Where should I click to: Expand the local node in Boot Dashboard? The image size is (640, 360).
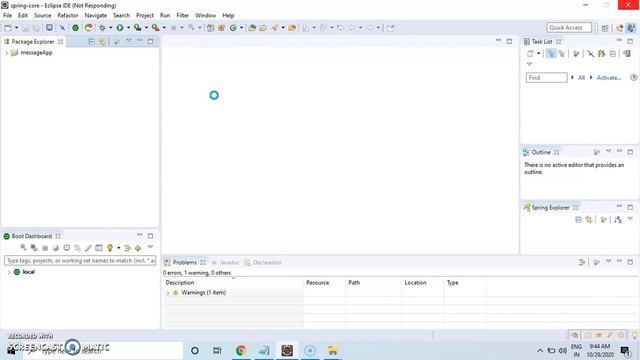[x=9, y=272]
